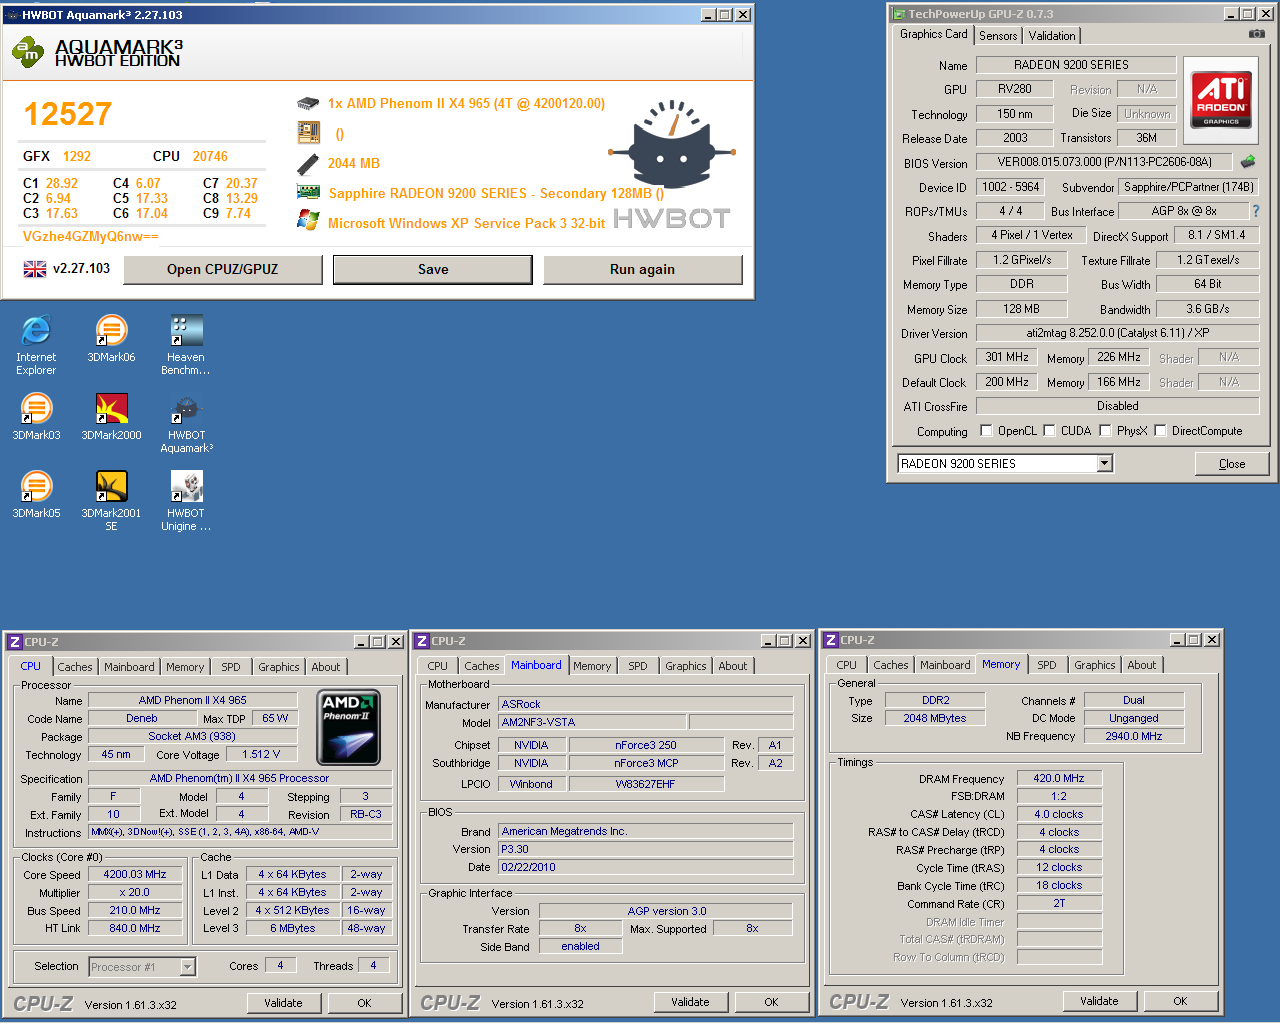The height and width of the screenshot is (1024, 1280).
Task: Toggle the PhysX checkbox in GPU-Z
Action: click(x=1105, y=431)
